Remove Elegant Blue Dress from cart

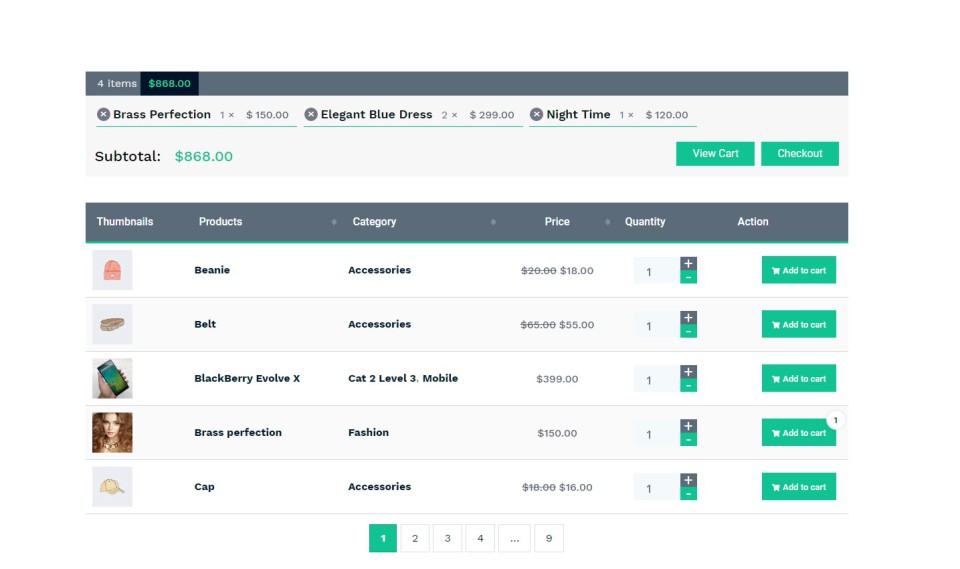(x=311, y=115)
